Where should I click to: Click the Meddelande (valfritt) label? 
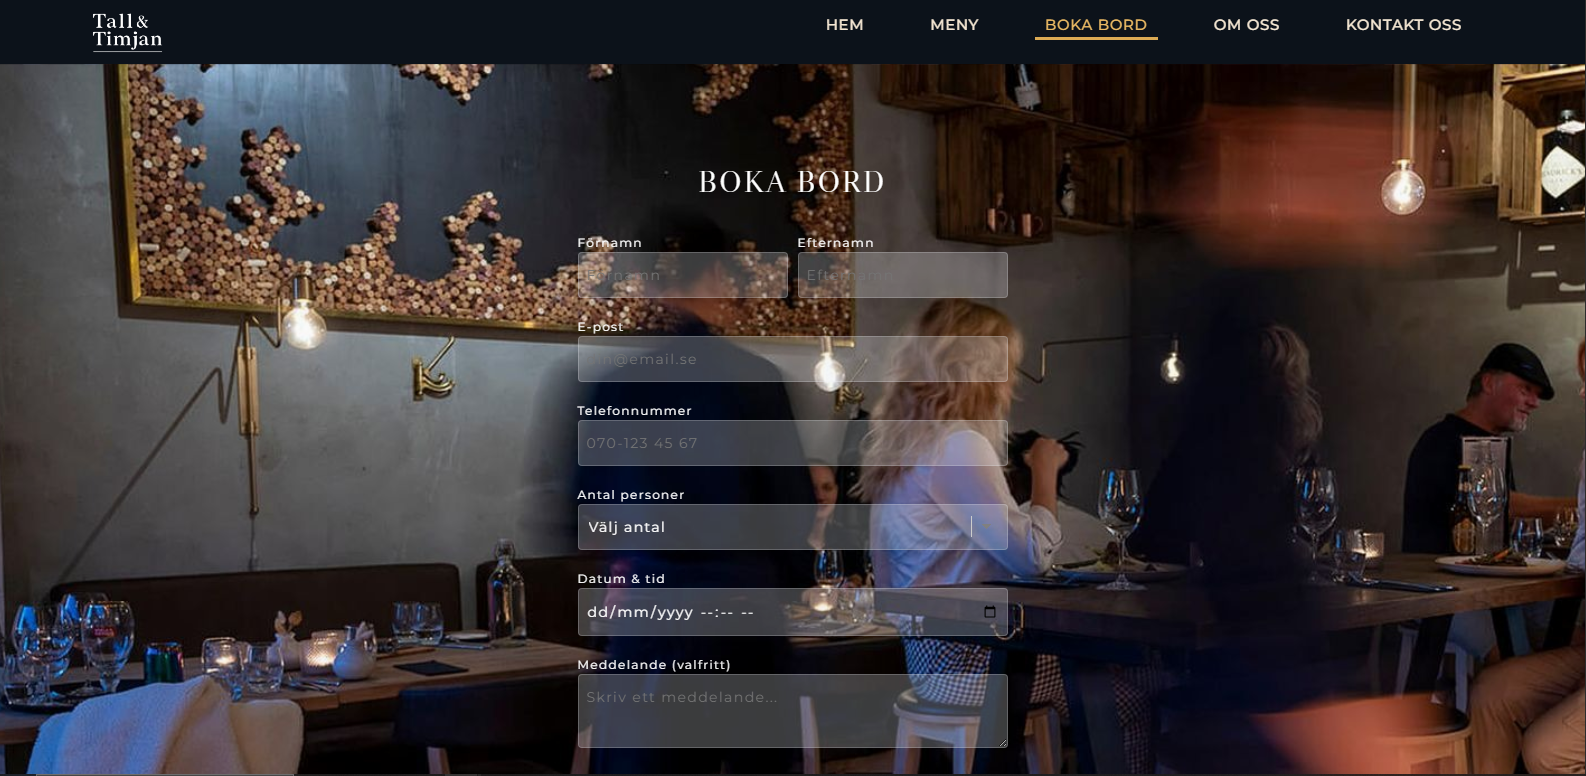click(654, 665)
